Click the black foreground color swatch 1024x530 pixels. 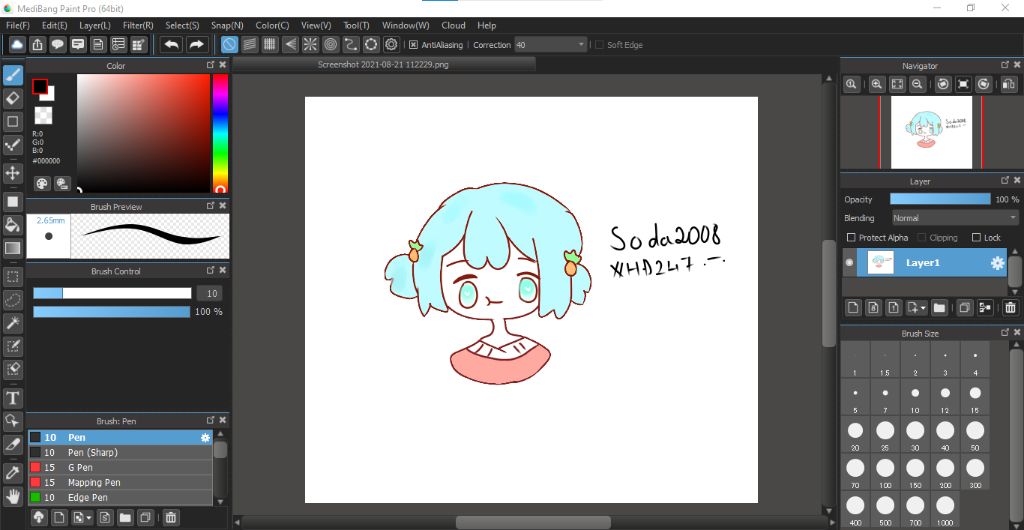(x=40, y=86)
